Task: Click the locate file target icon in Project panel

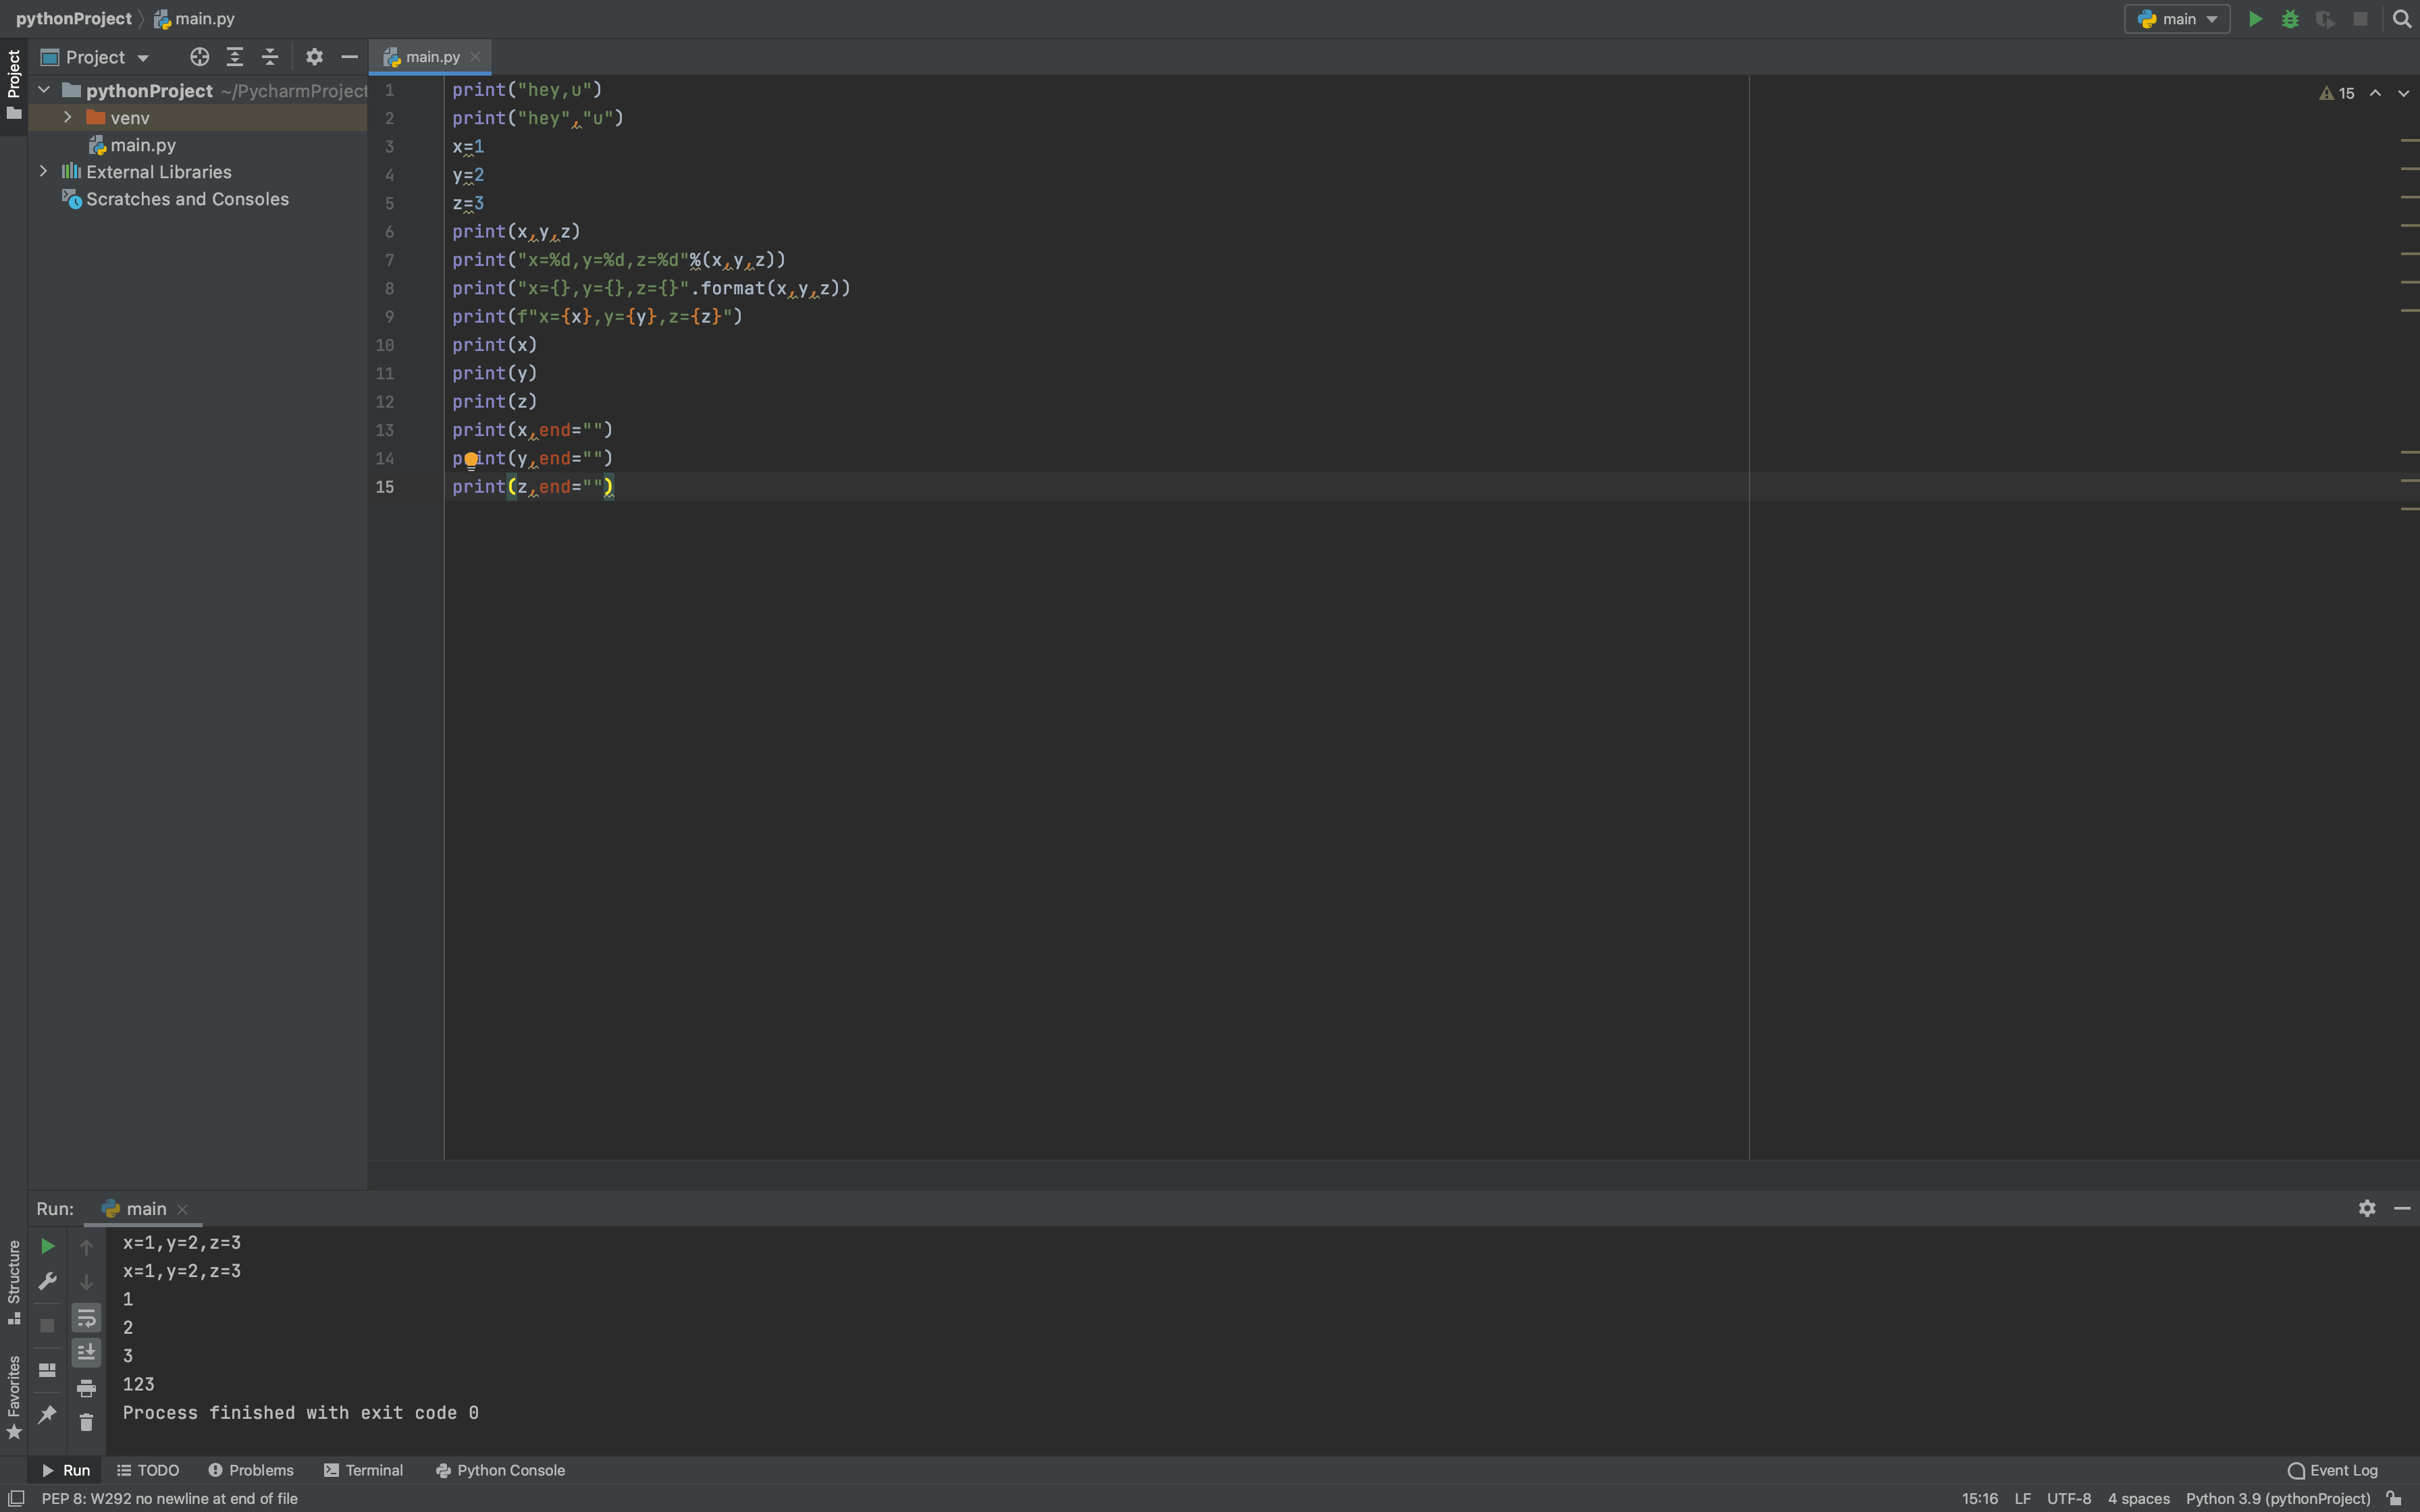Action: pos(200,57)
